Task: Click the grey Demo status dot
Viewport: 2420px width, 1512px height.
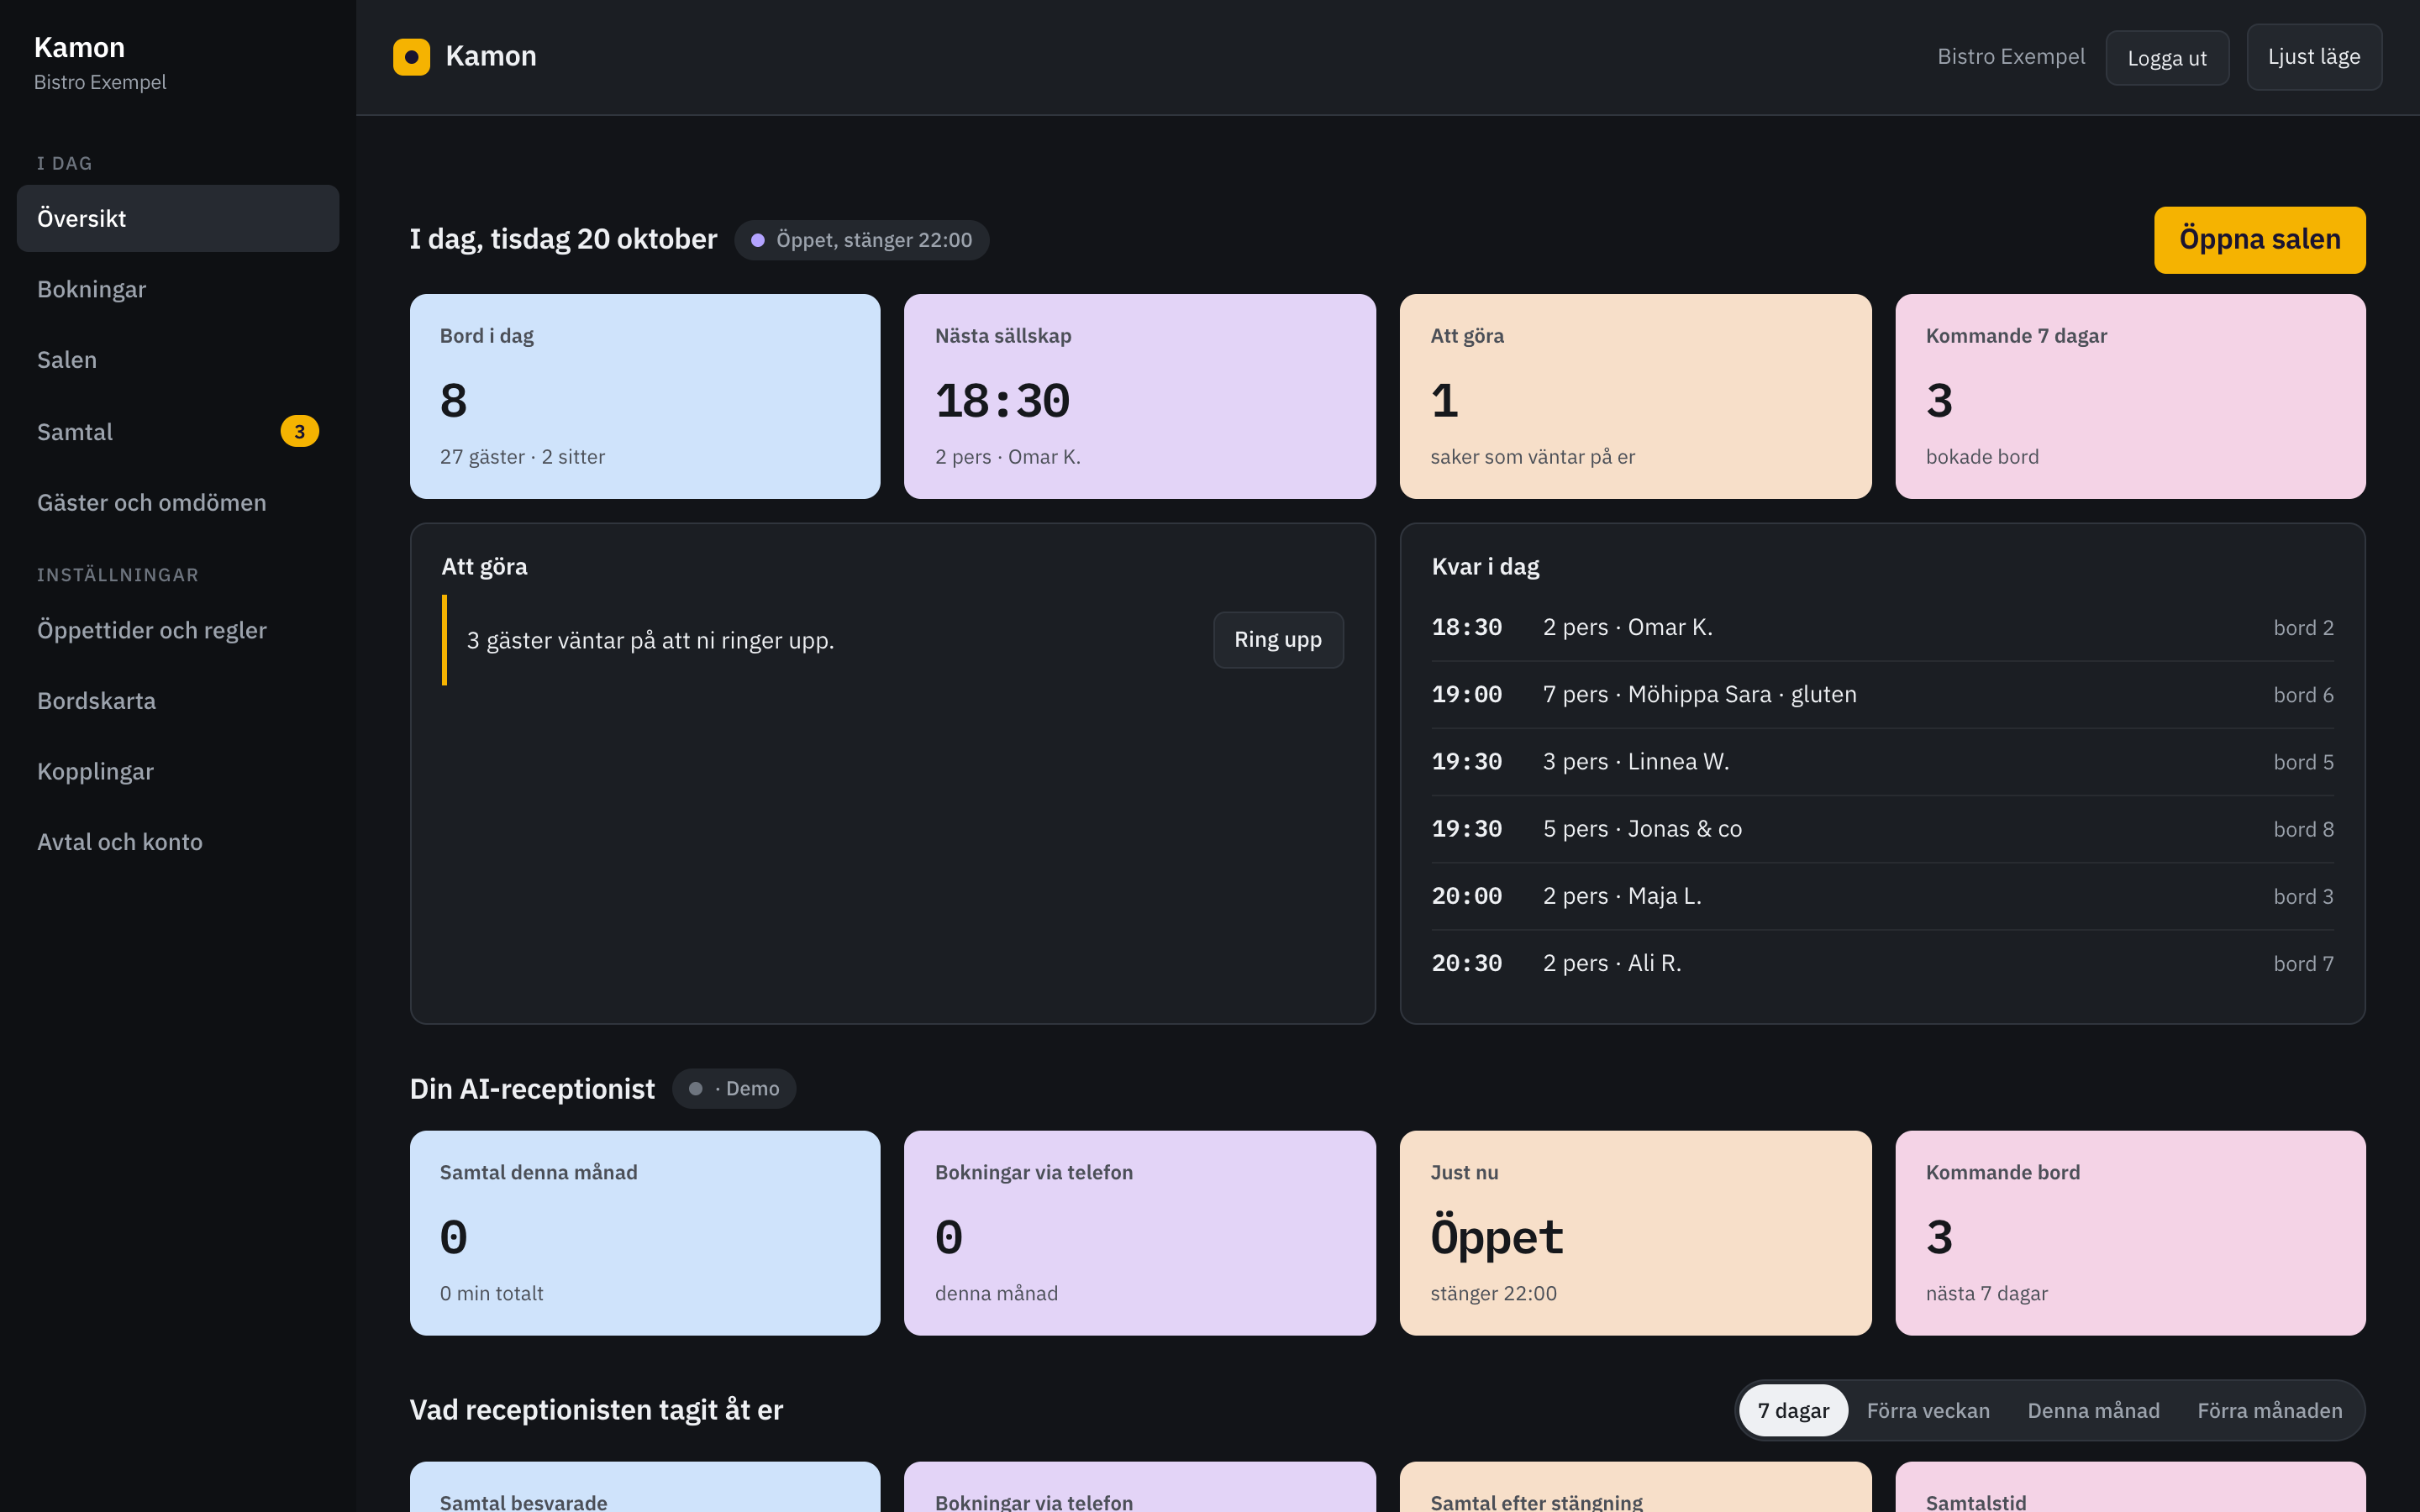Action: tap(695, 1088)
